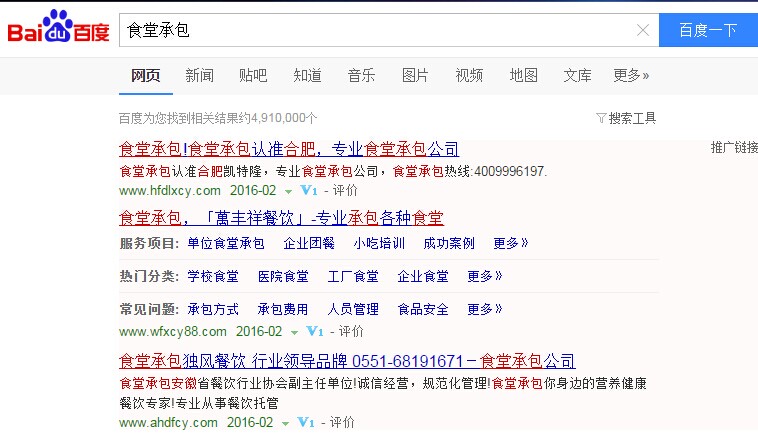Open 食品安全 question link
The height and width of the screenshot is (444, 758).
(423, 309)
